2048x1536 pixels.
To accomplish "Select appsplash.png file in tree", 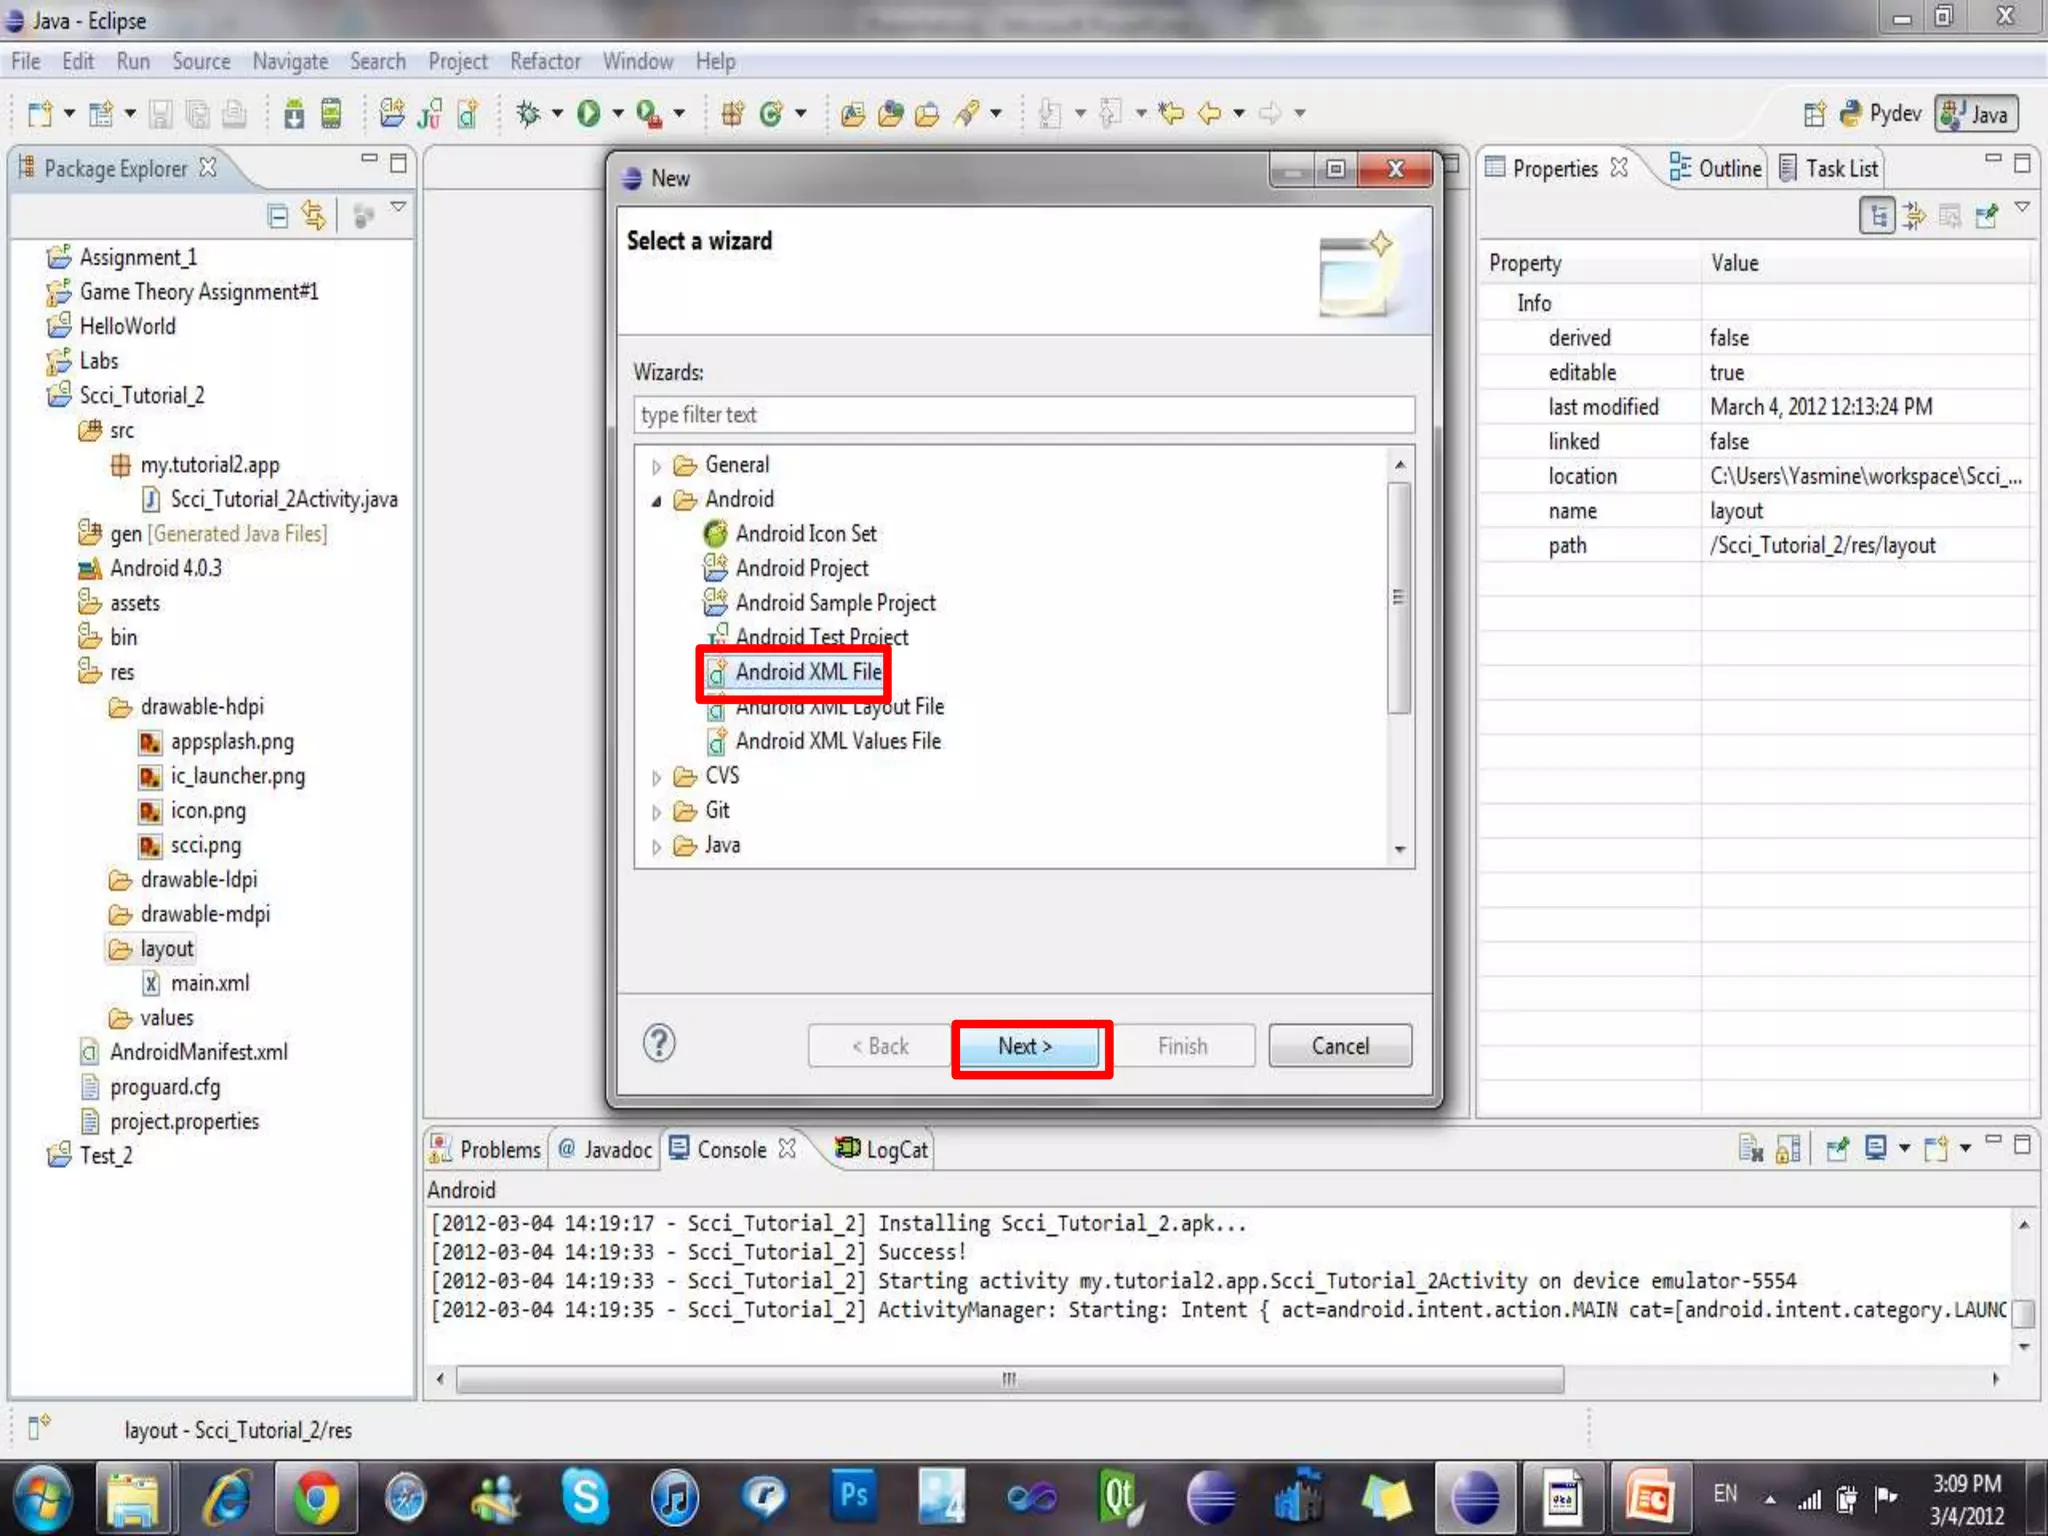I will (x=217, y=742).
